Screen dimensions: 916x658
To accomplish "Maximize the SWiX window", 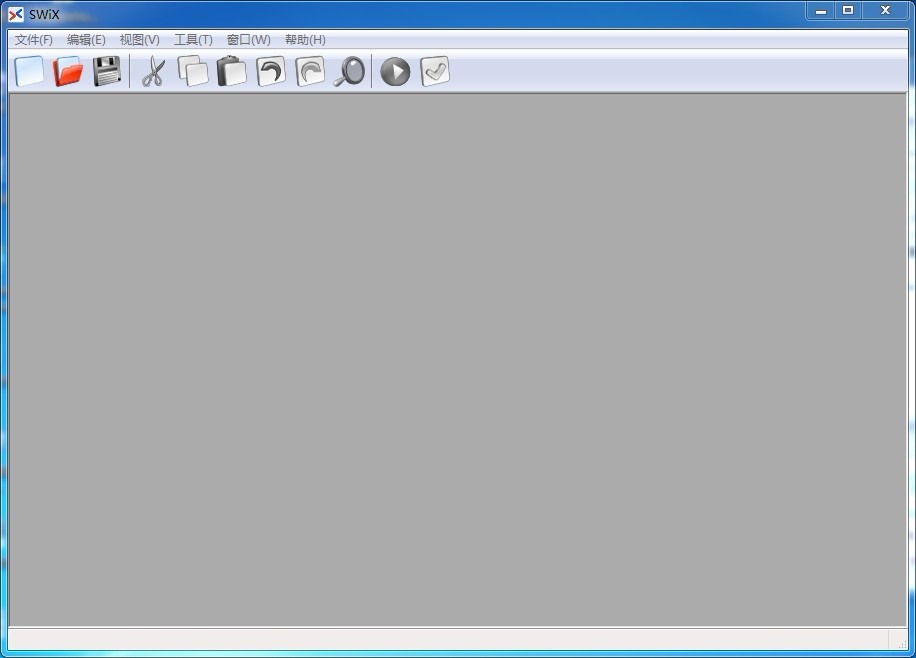I will click(848, 11).
